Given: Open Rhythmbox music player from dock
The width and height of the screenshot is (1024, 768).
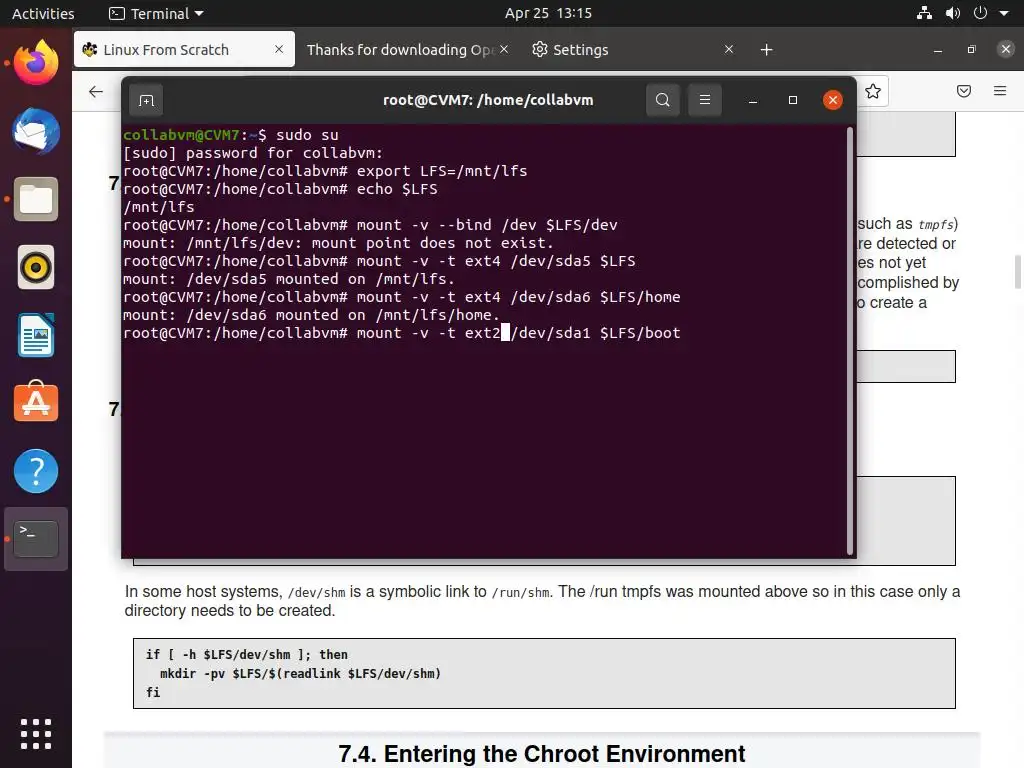Looking at the screenshot, I should 36,267.
